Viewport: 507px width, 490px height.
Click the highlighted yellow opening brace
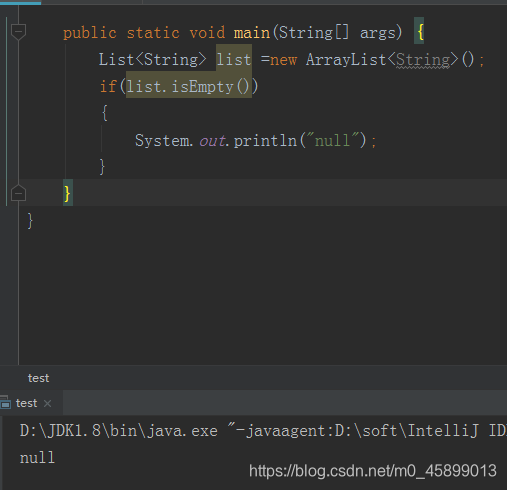pos(419,31)
